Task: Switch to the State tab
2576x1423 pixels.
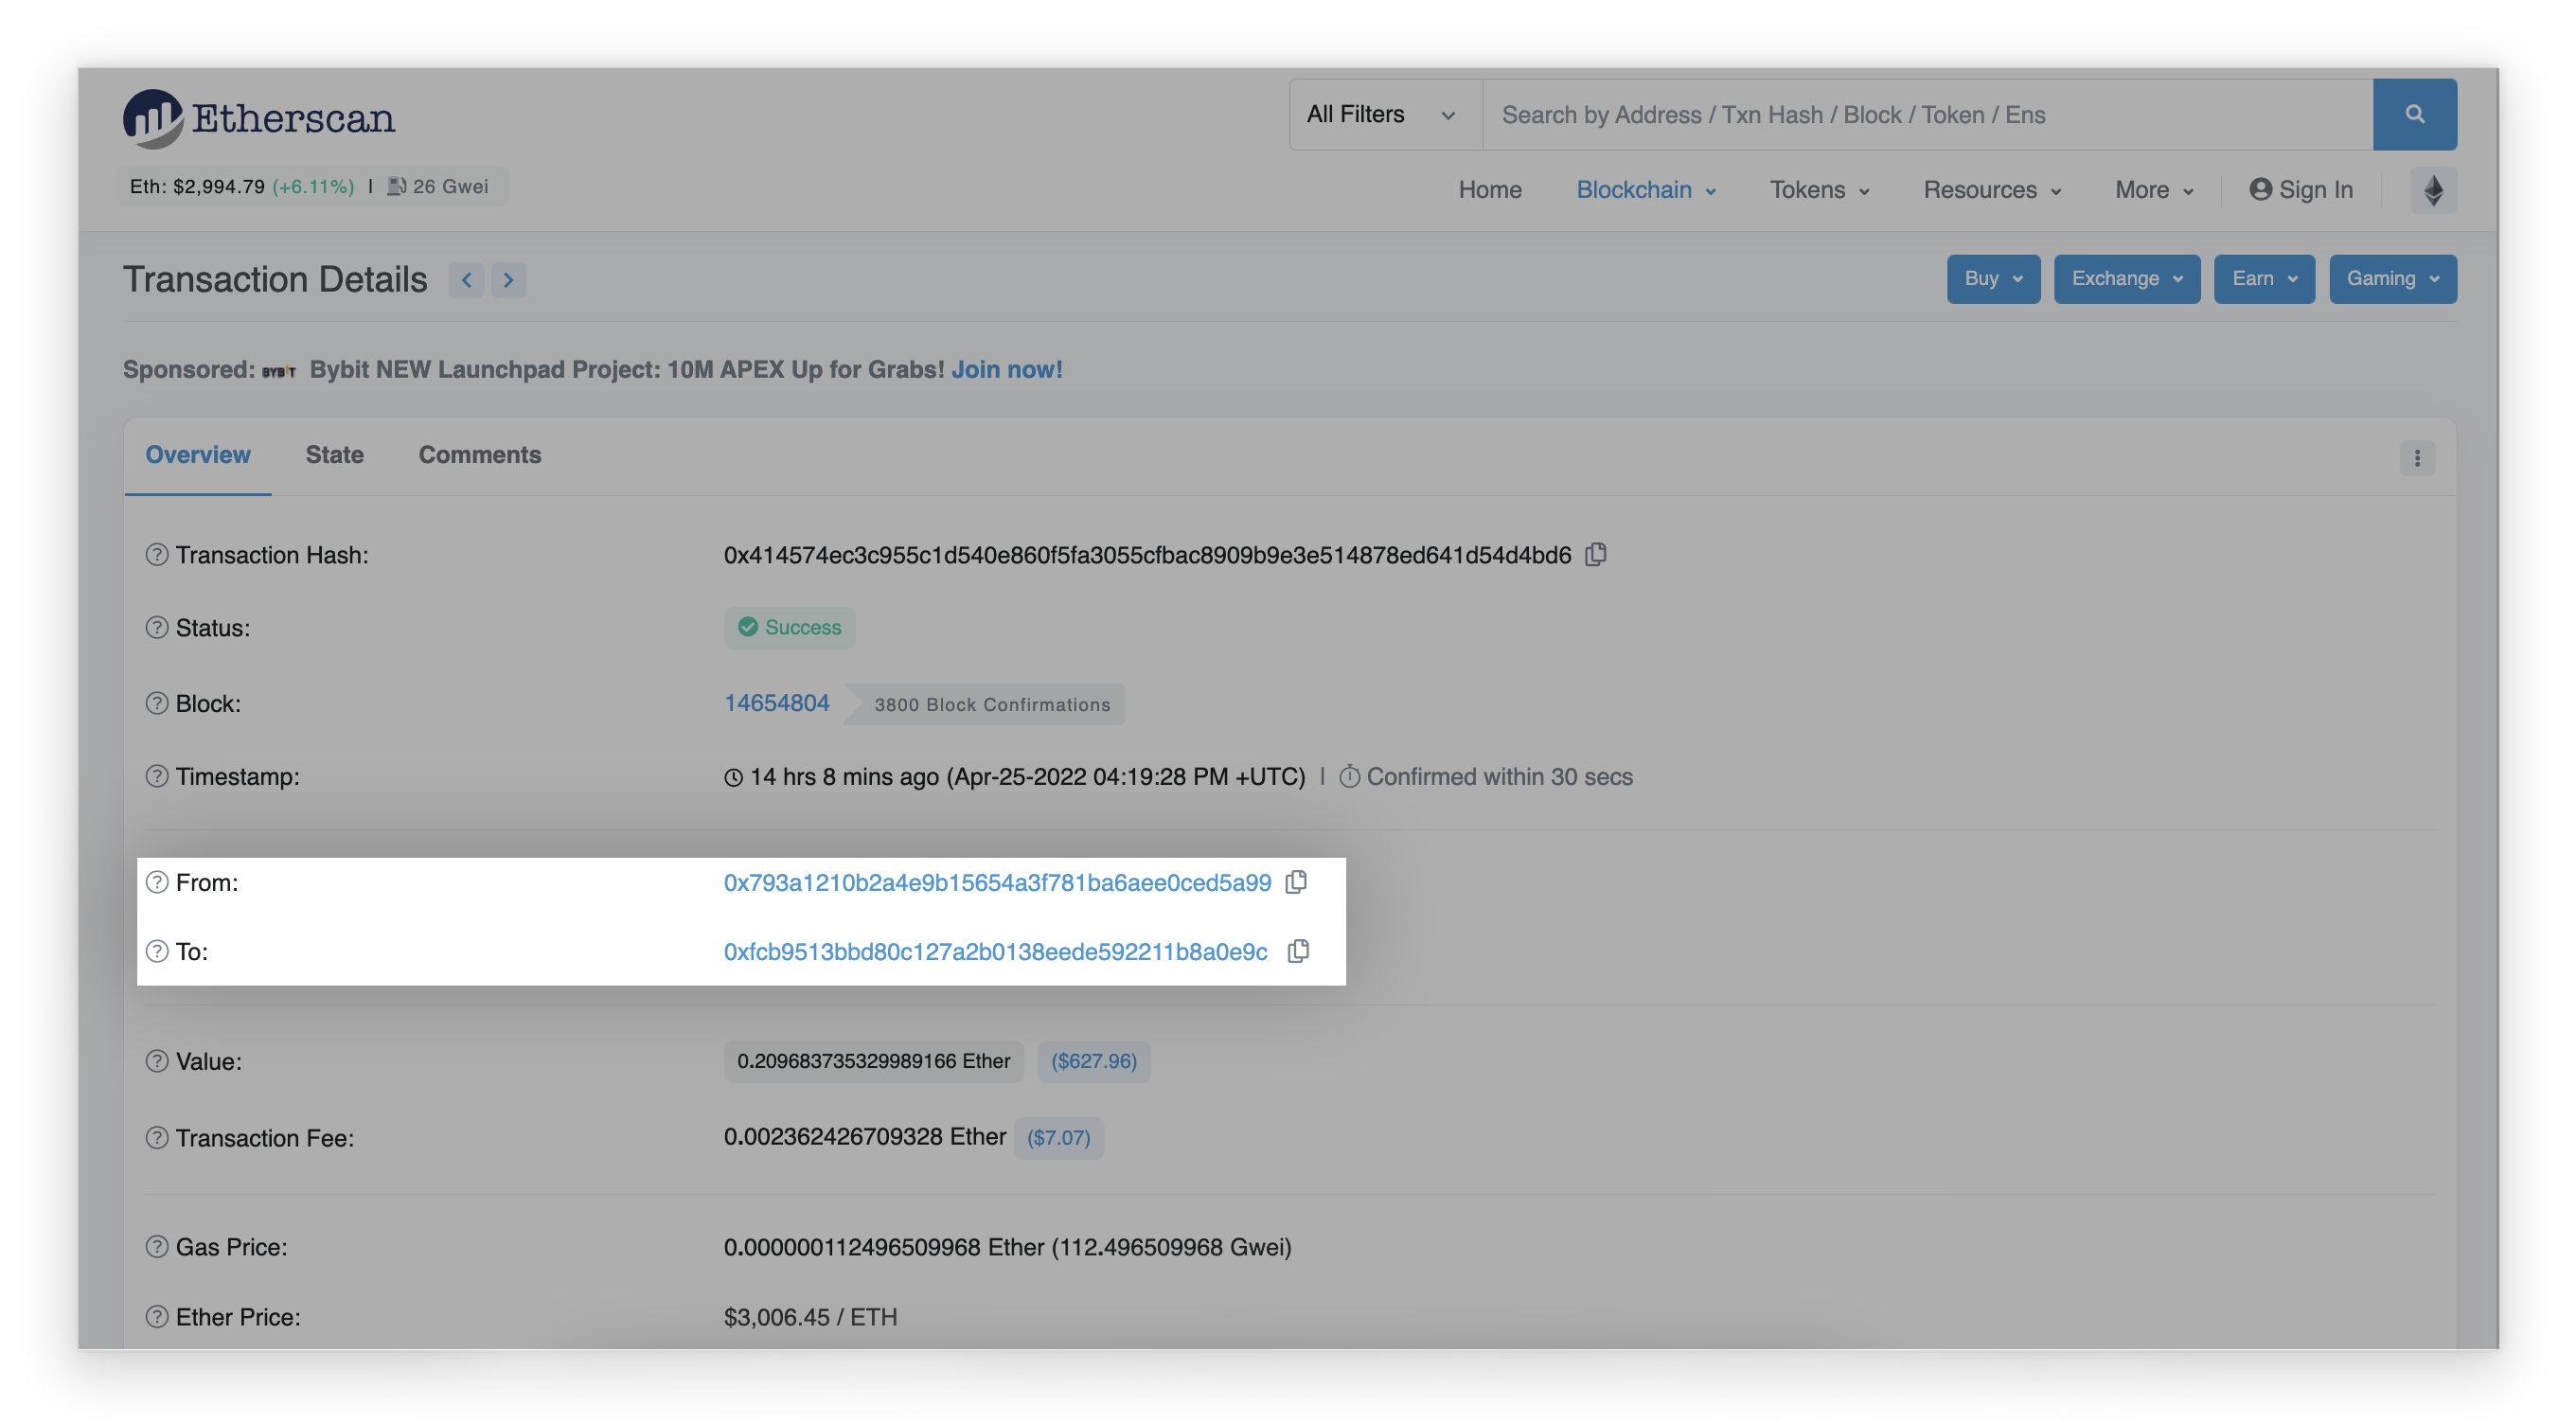Action: pos(335,454)
